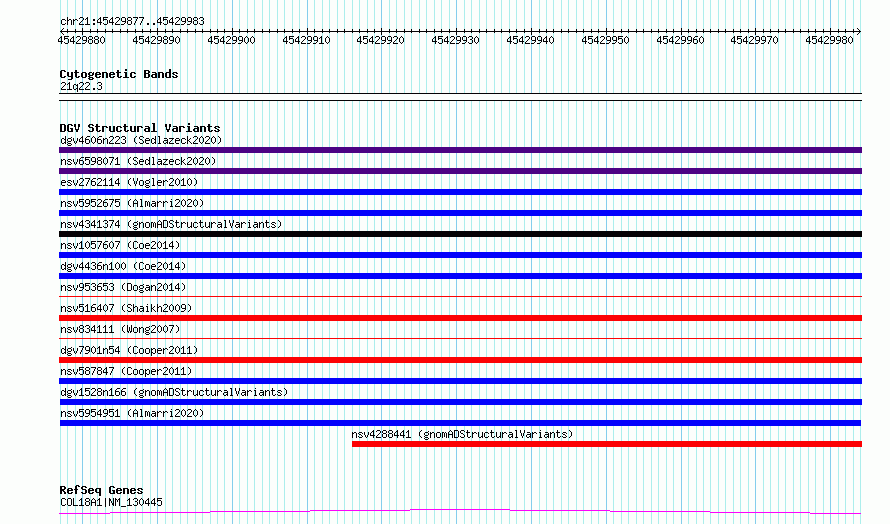890x524 pixels.
Task: Select the nsv1057607 (Coe2014) label
Action: coord(120,245)
